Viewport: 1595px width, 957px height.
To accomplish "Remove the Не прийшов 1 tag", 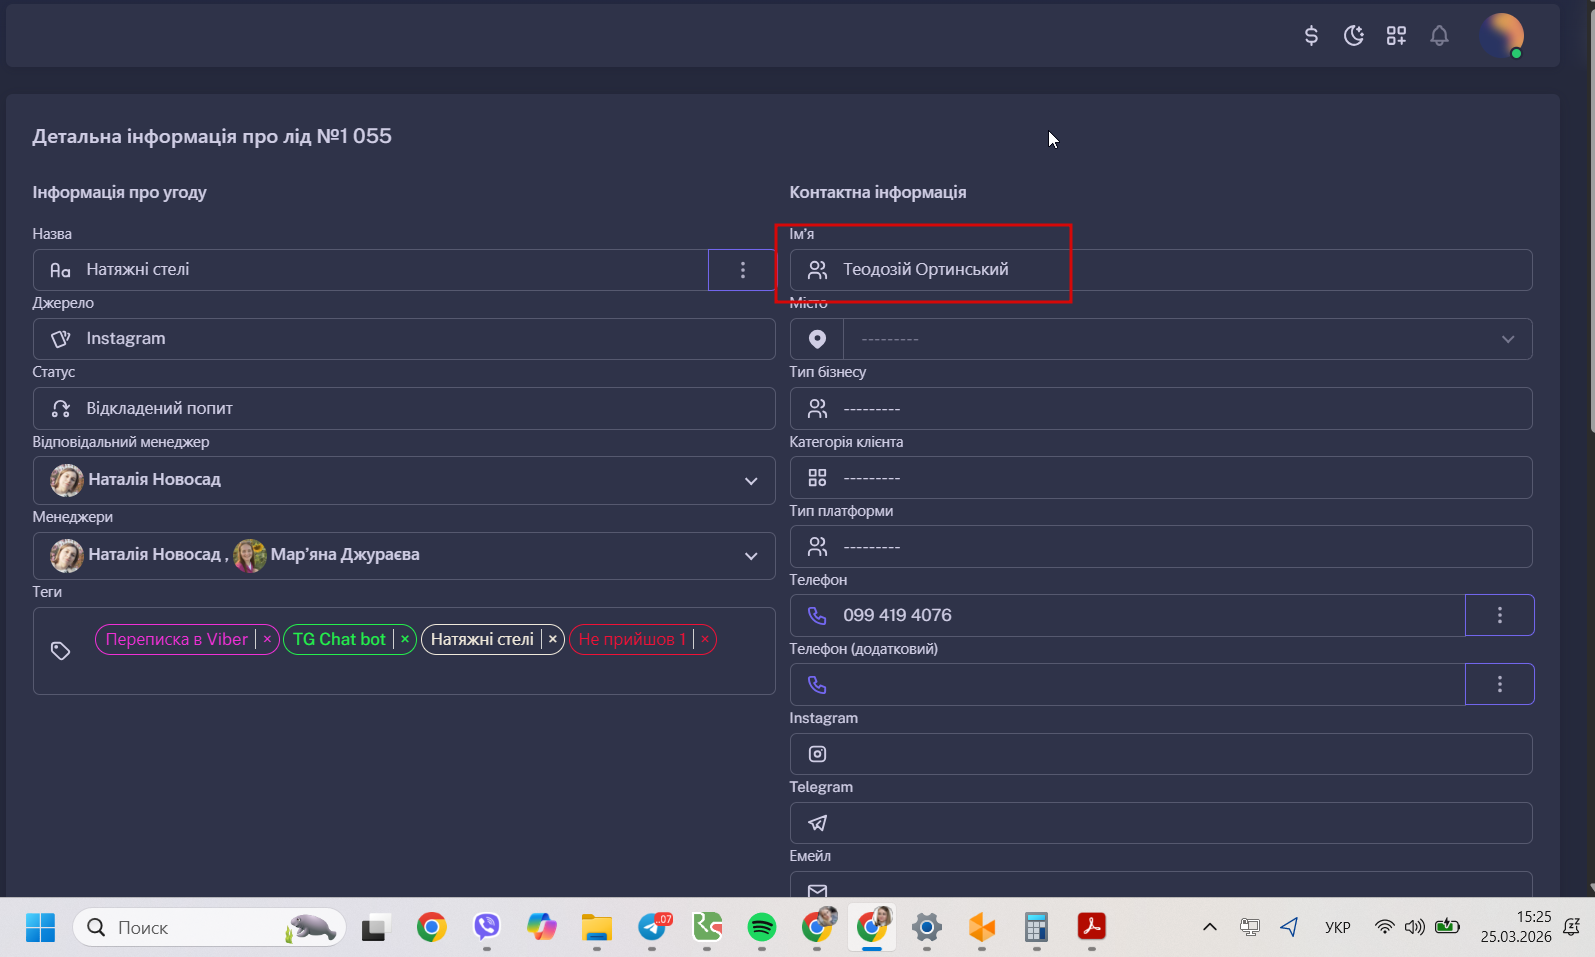I will [x=704, y=639].
